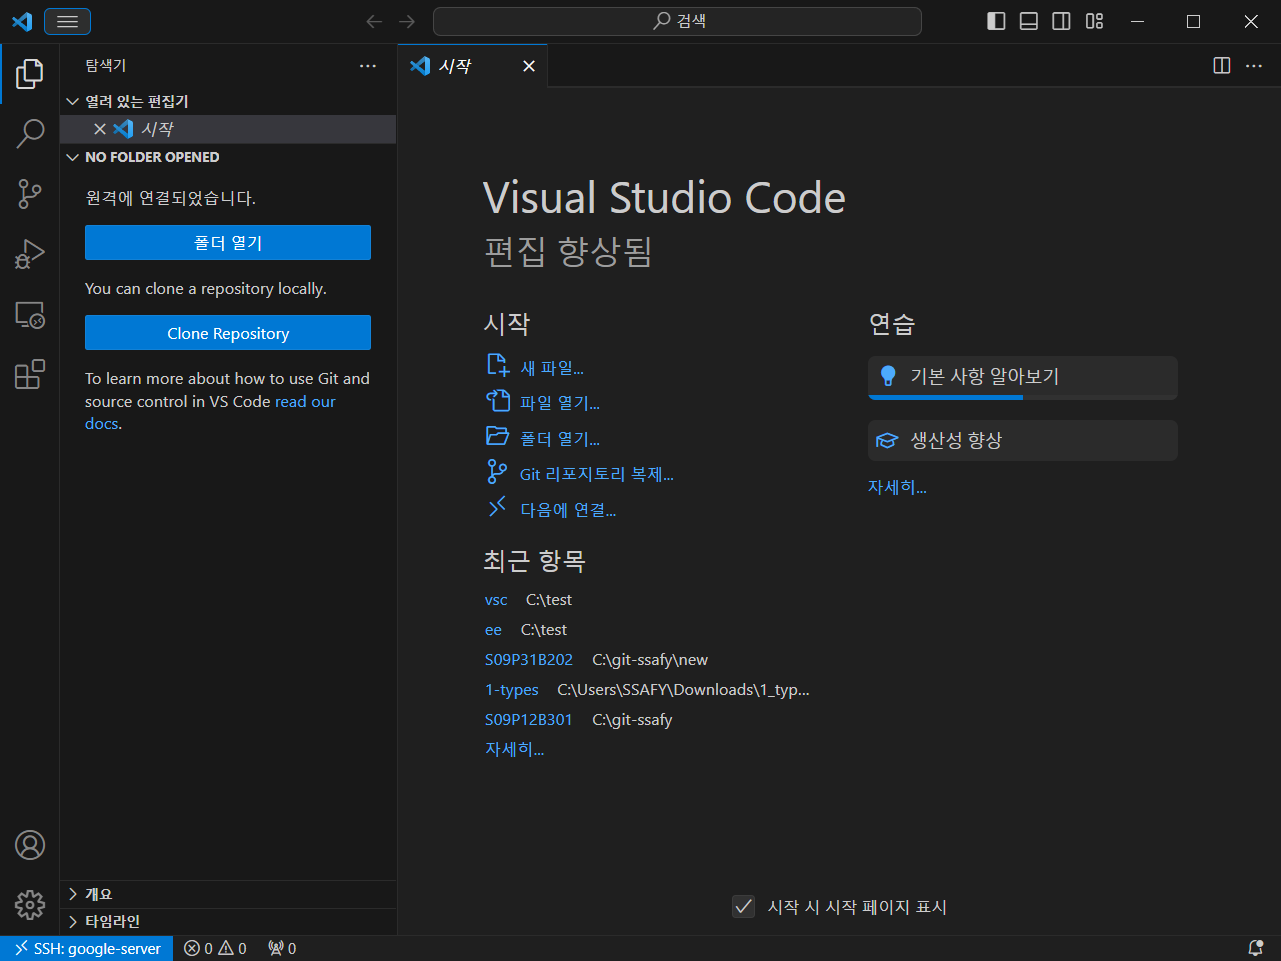Open the 탐색기 panel more actions ellipsis

click(x=368, y=66)
